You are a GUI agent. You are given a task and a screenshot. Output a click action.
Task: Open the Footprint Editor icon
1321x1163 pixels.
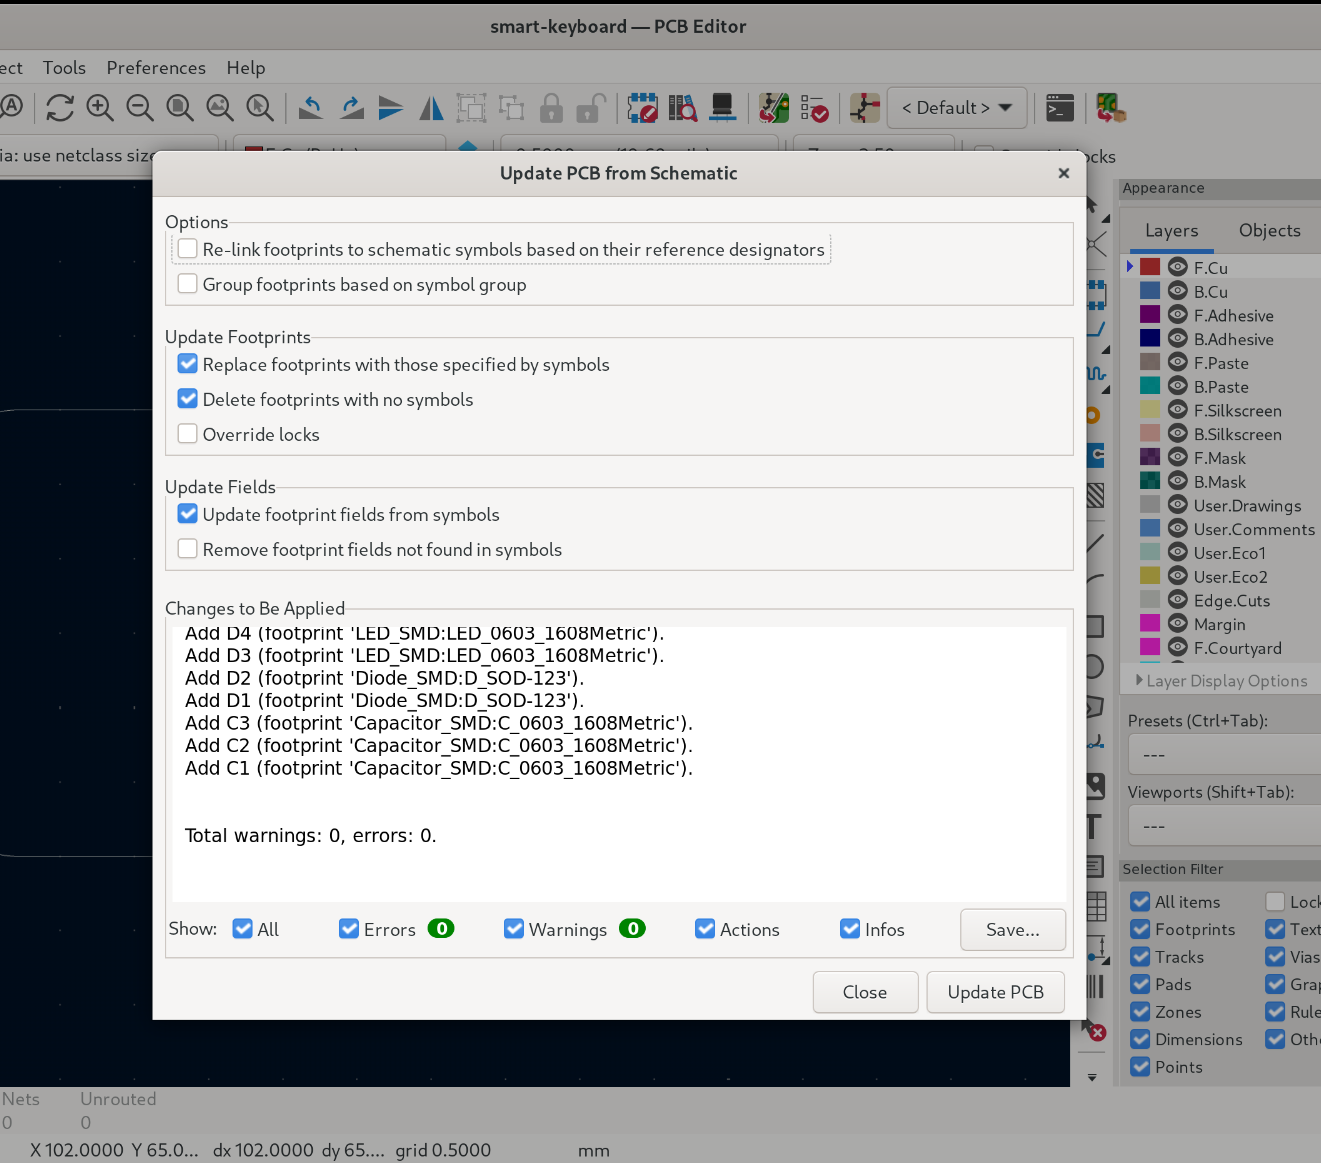642,107
